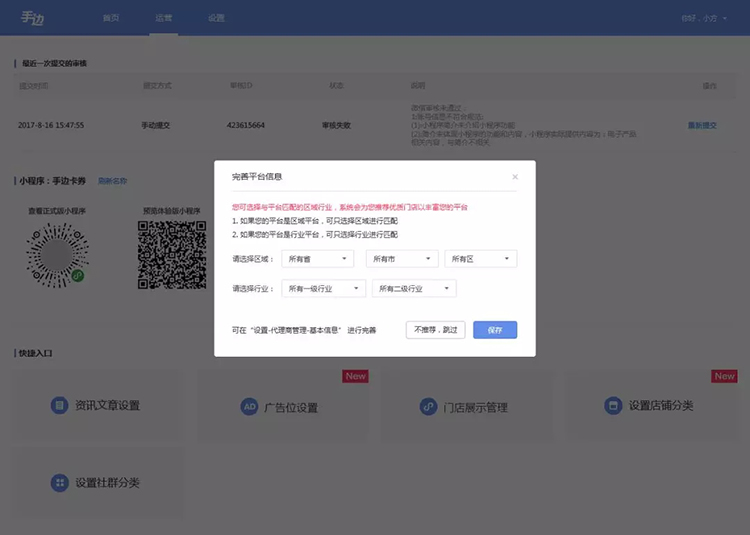This screenshot has height=535, width=750.
Task: Close the 完善平台信息 dialog
Action: (x=515, y=177)
